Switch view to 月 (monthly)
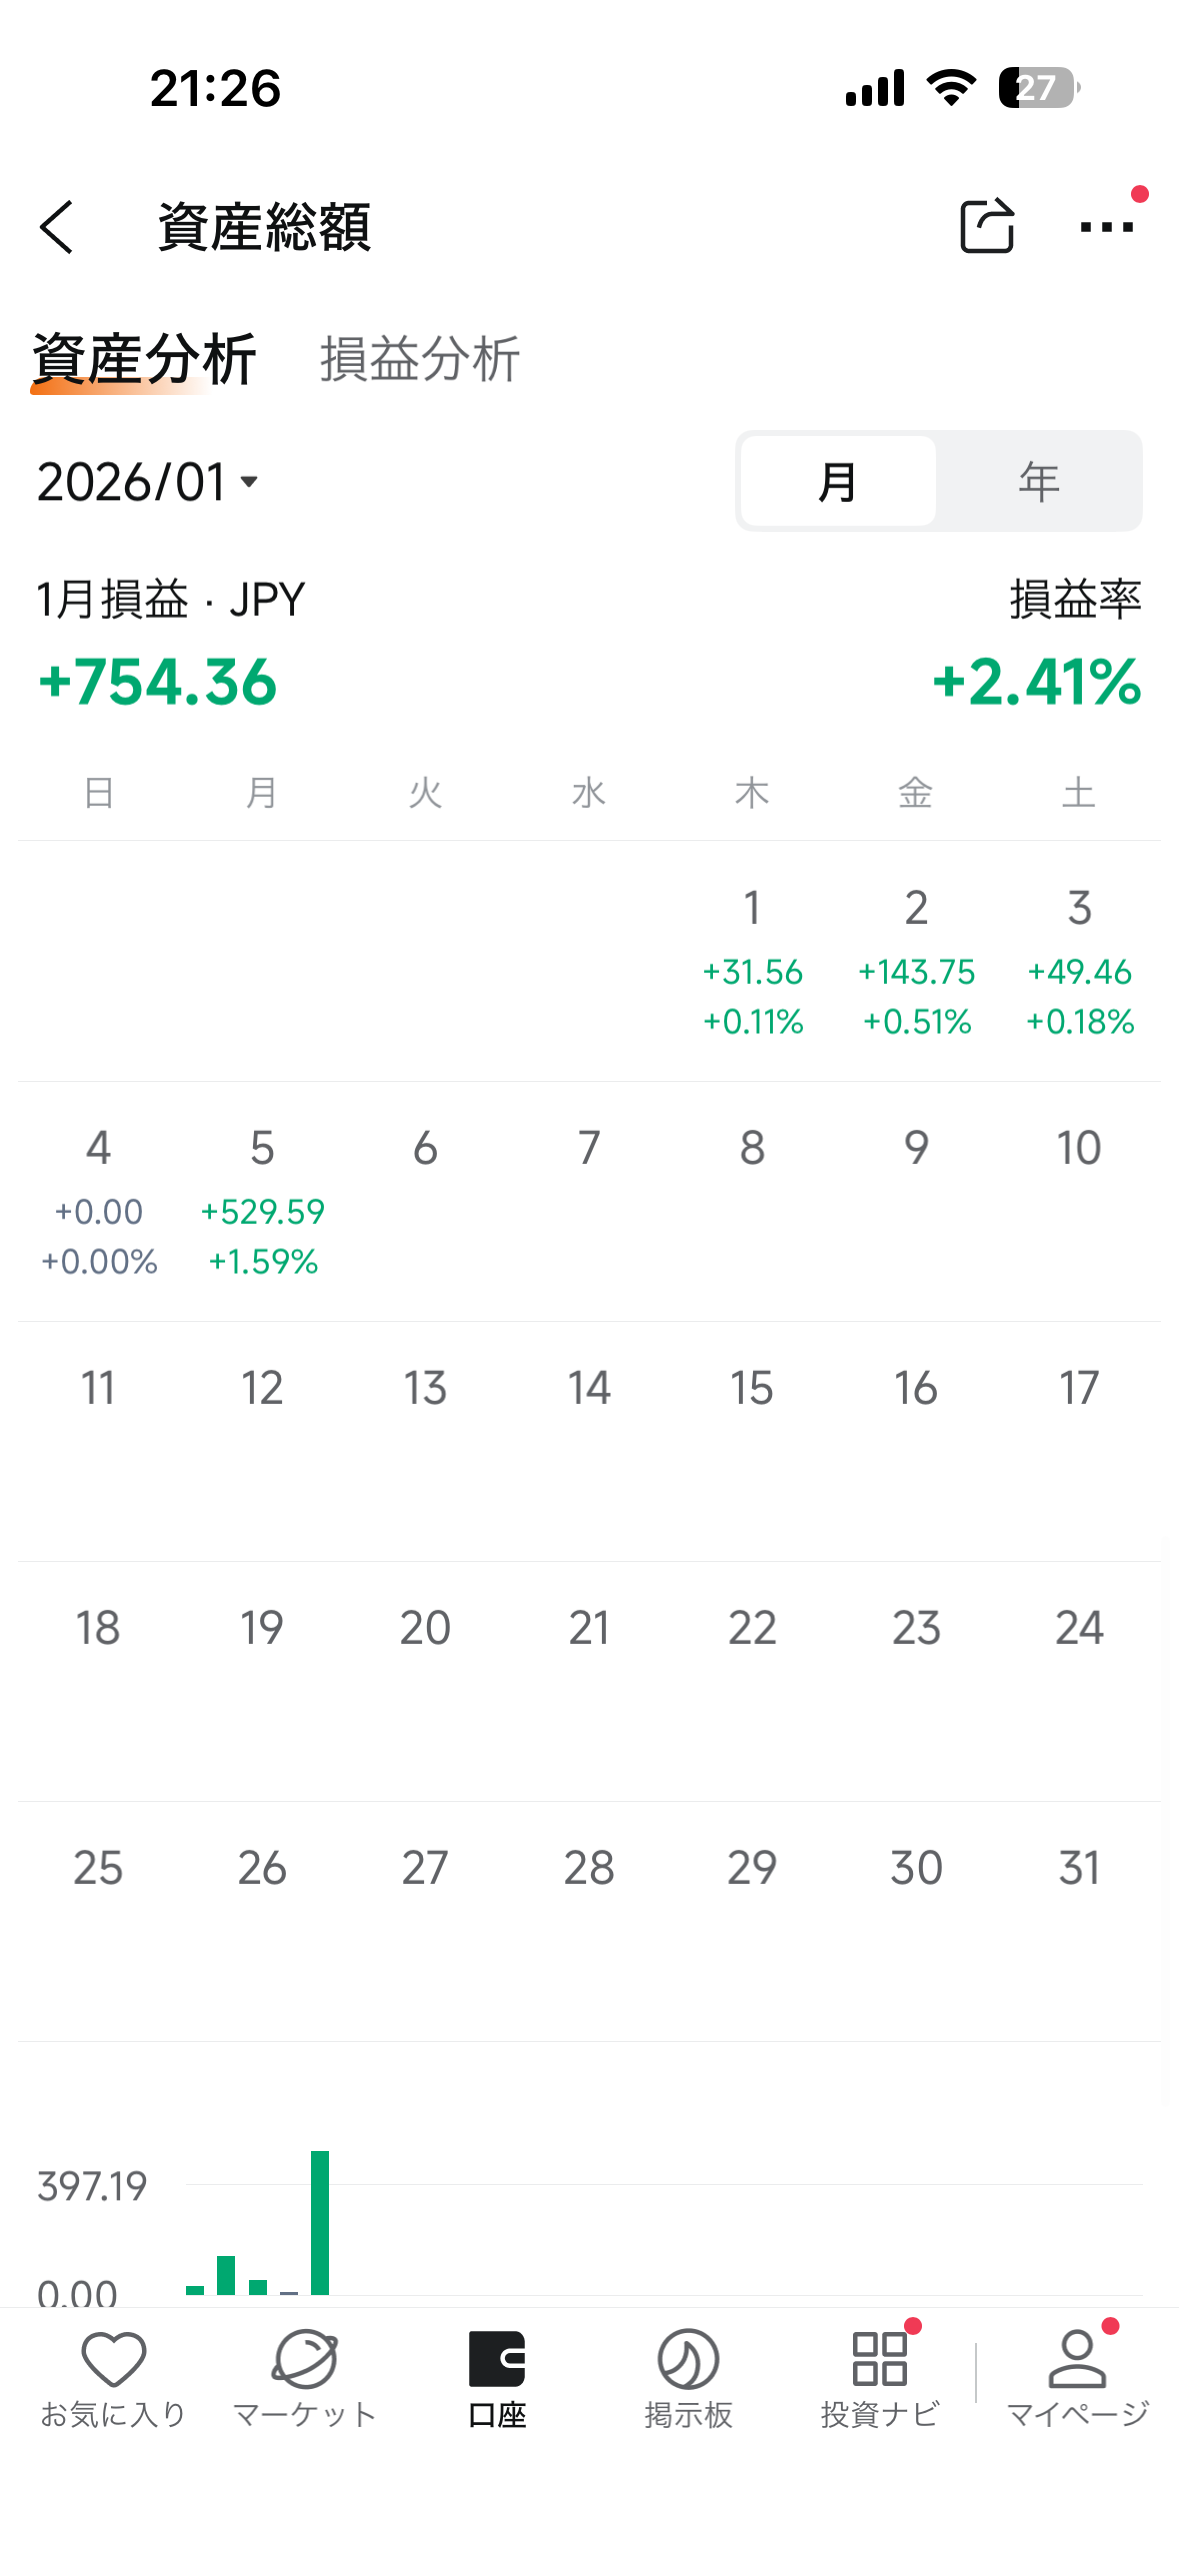 [838, 481]
